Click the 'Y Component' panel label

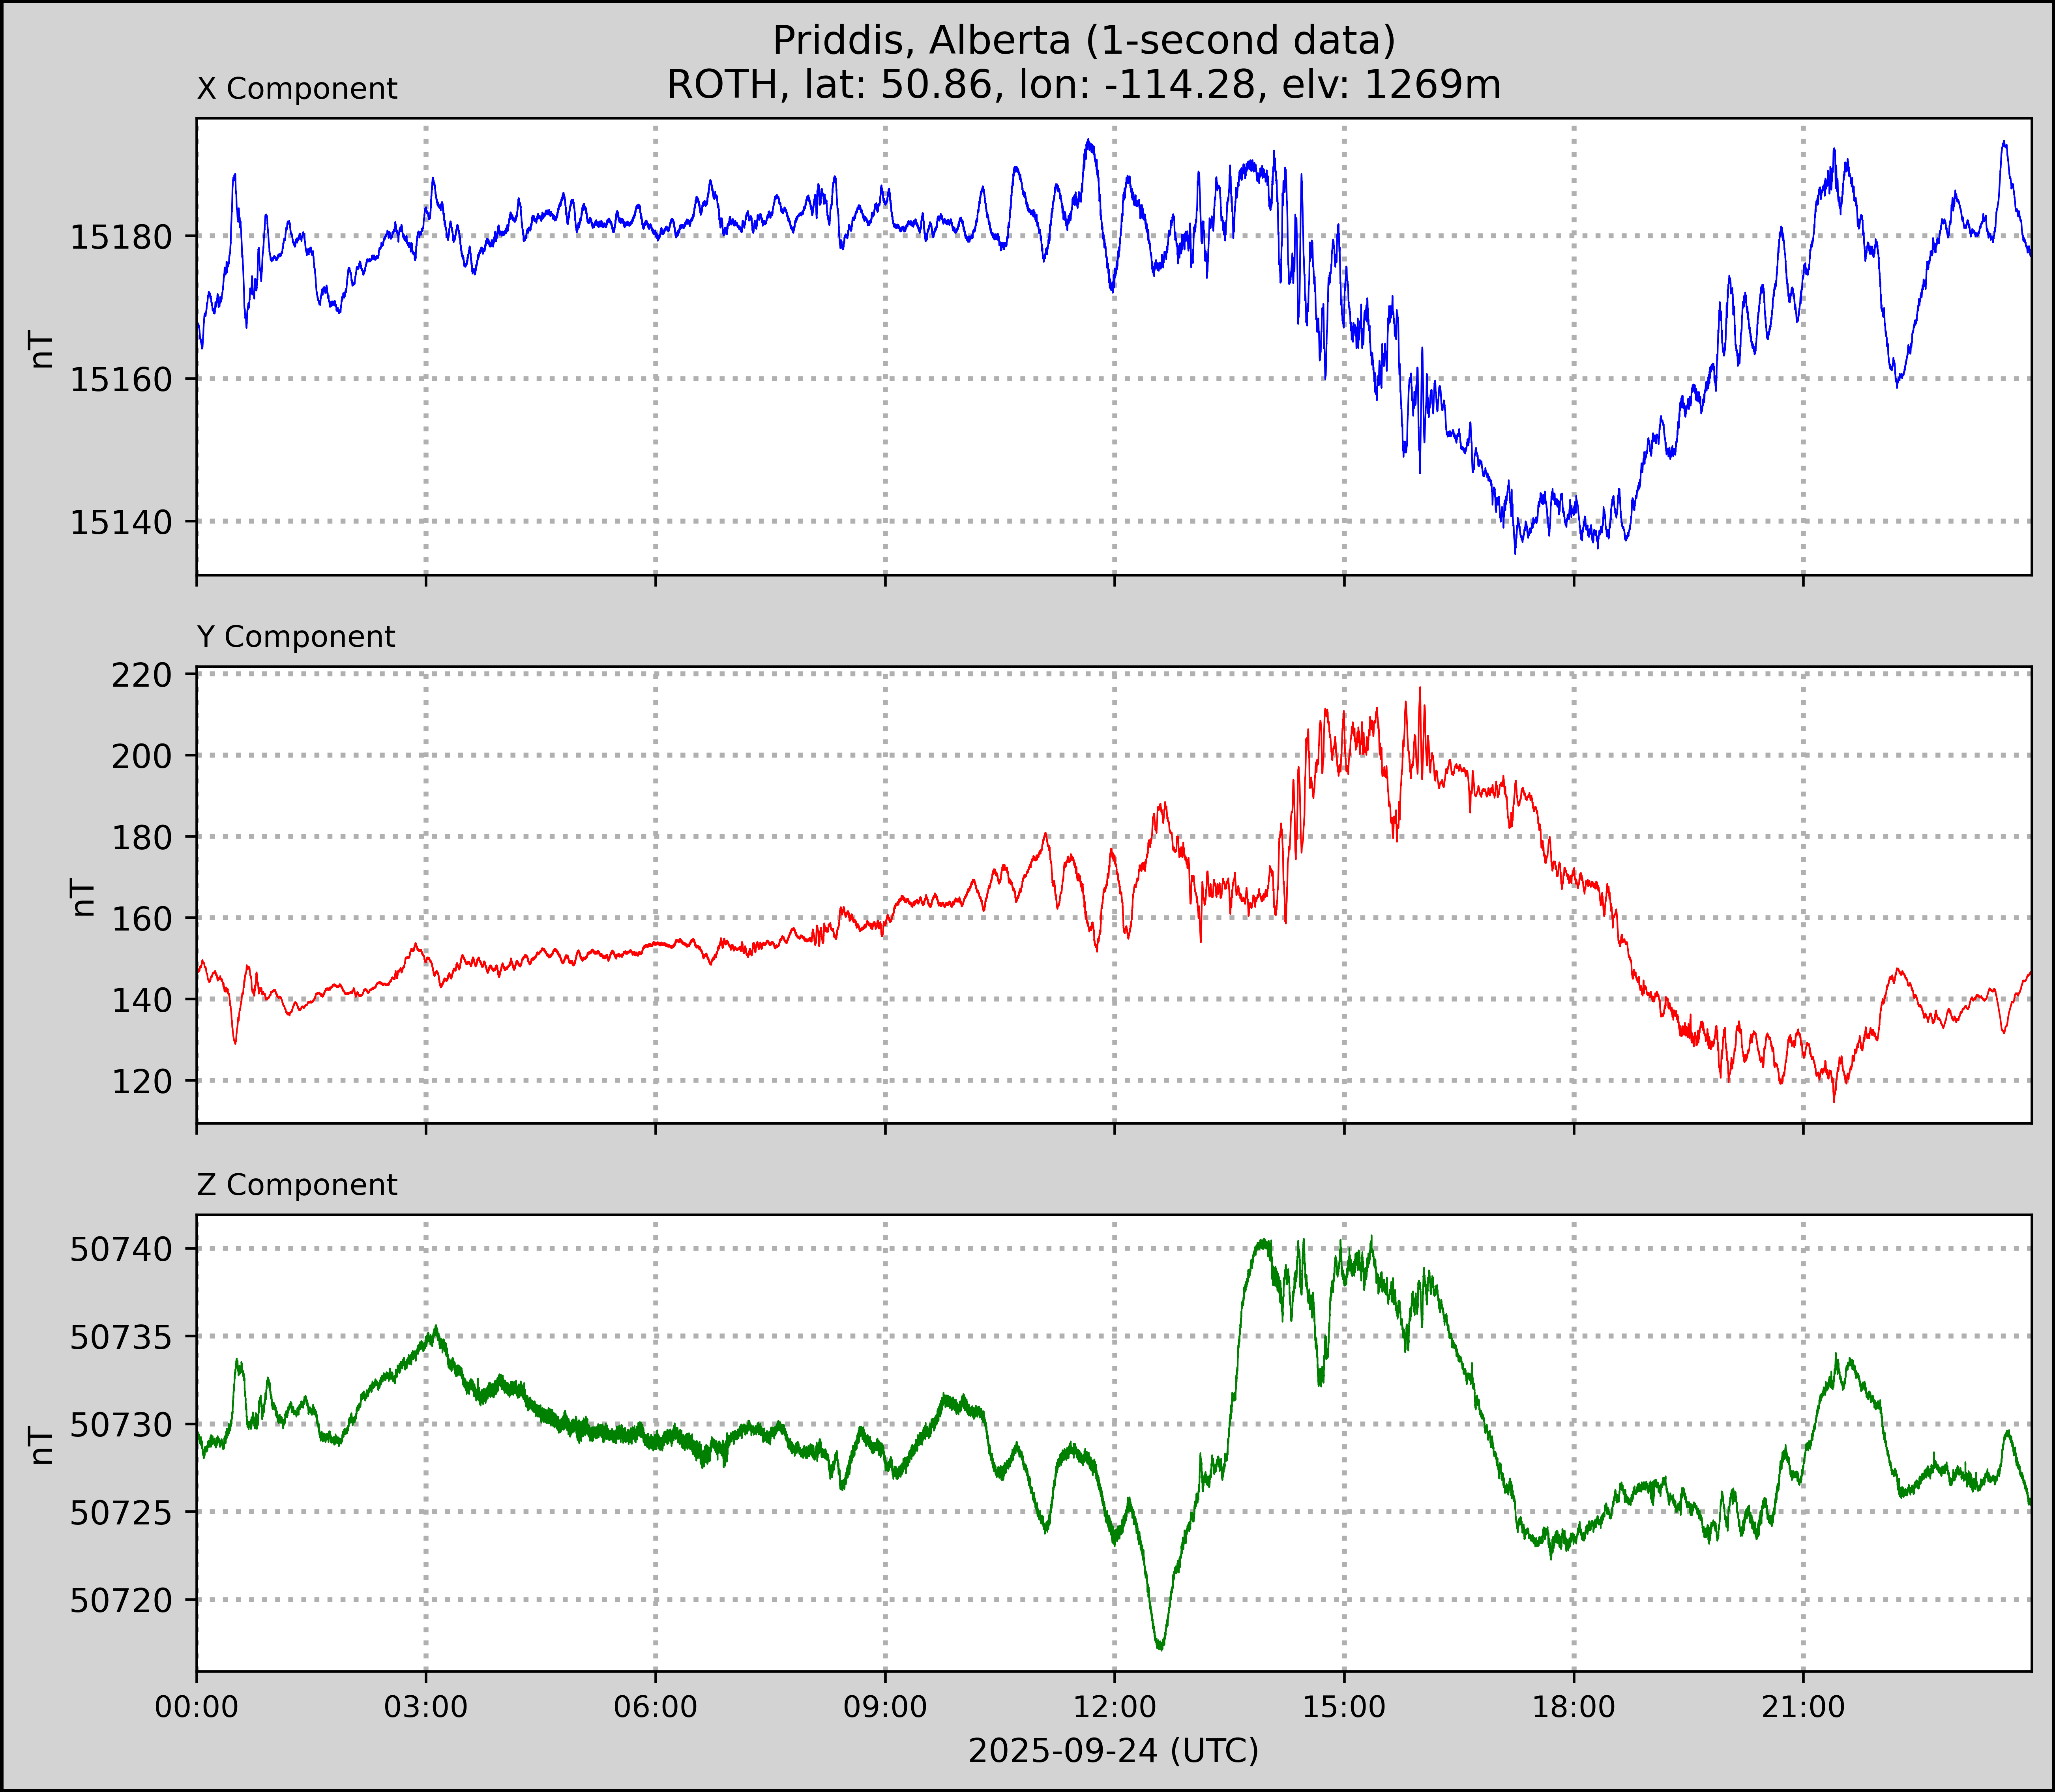pos(296,637)
